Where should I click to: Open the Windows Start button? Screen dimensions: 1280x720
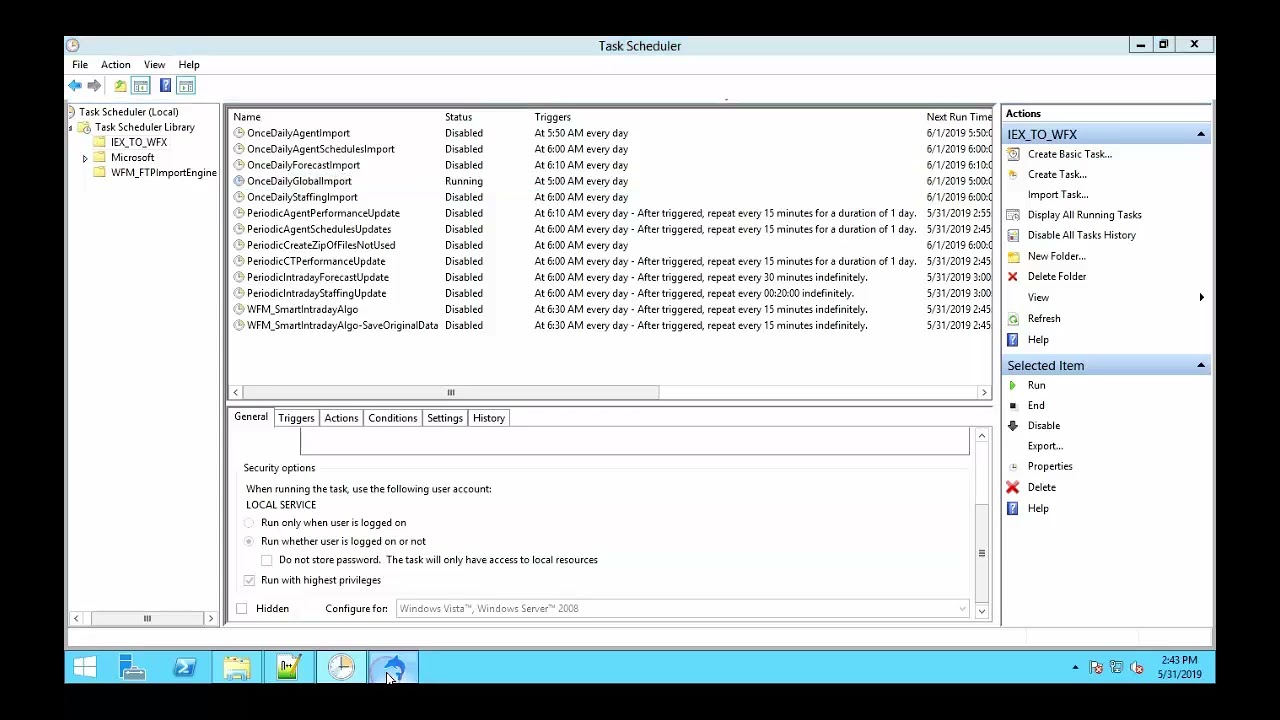[84, 667]
